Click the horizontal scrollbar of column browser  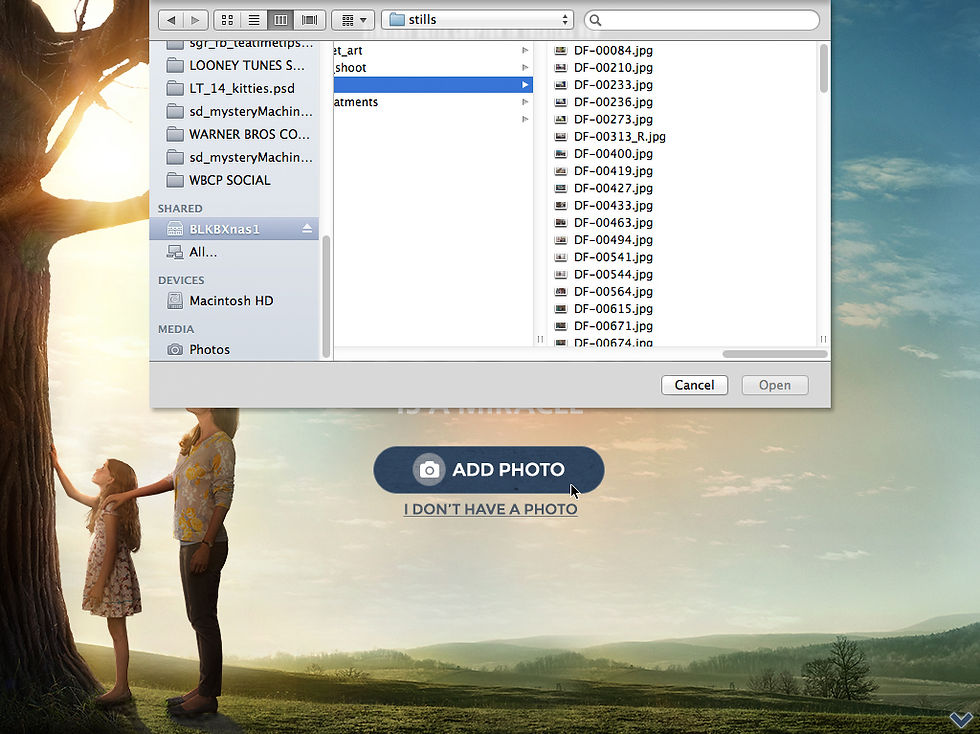775,354
